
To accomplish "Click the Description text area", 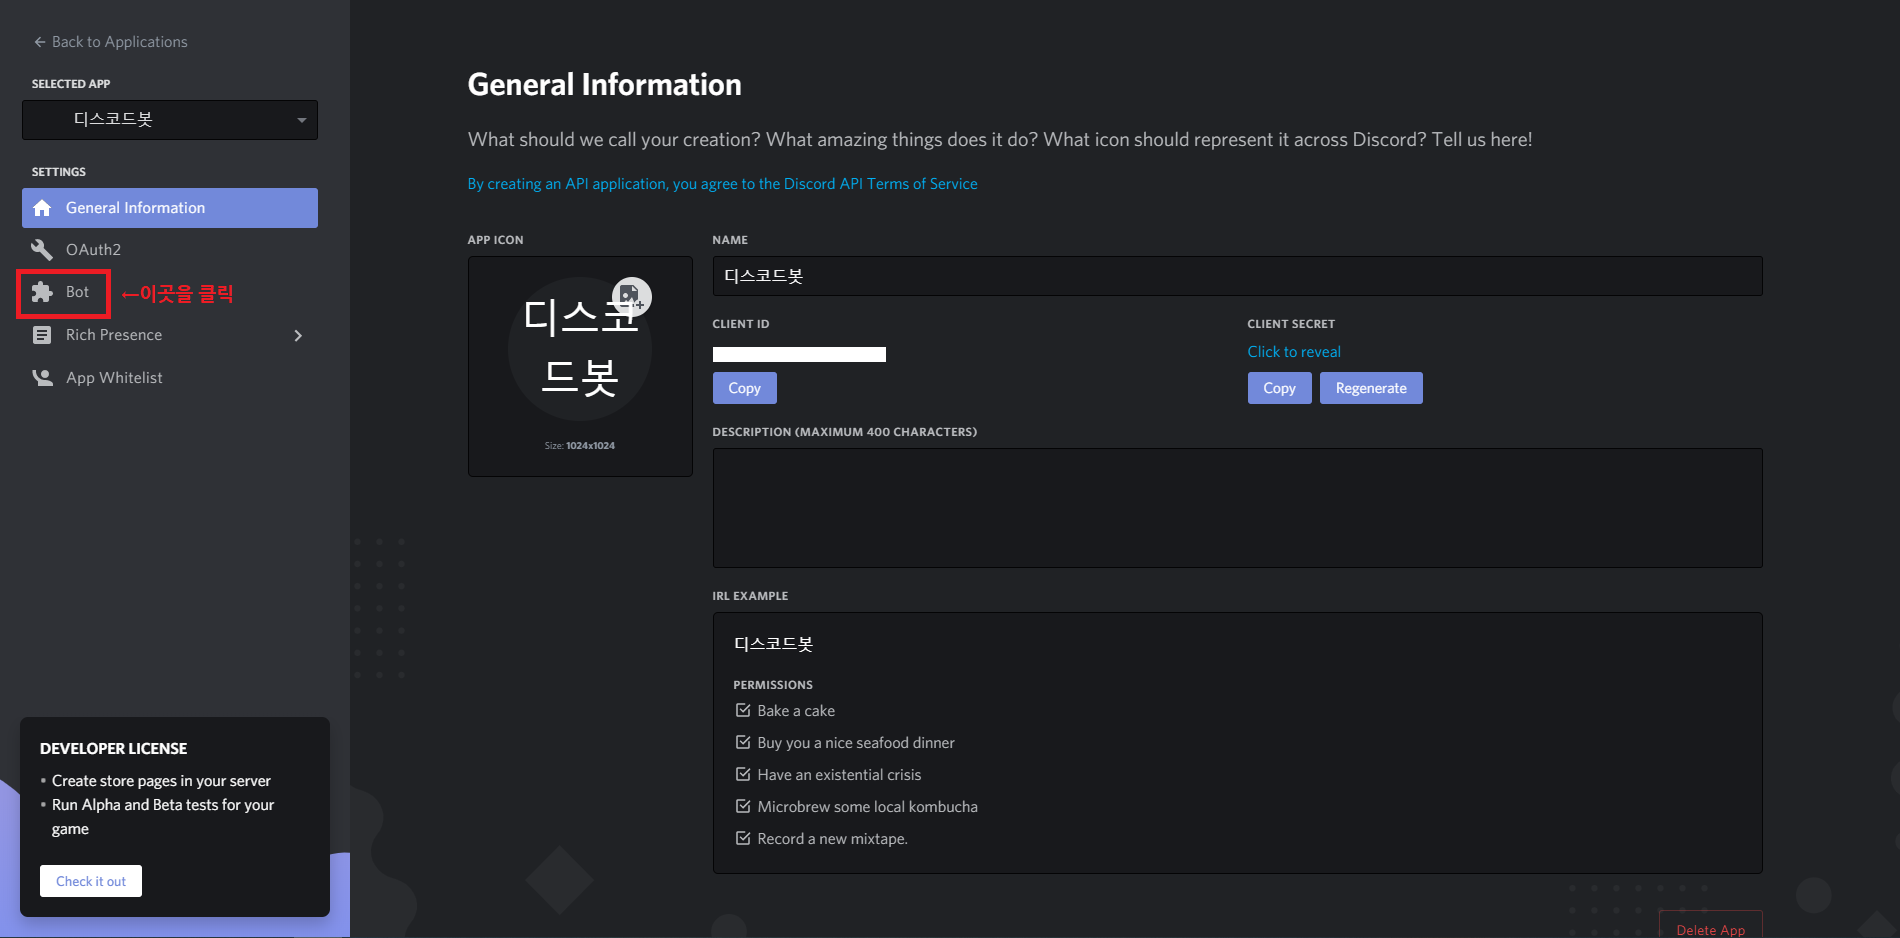I will pos(1237,508).
